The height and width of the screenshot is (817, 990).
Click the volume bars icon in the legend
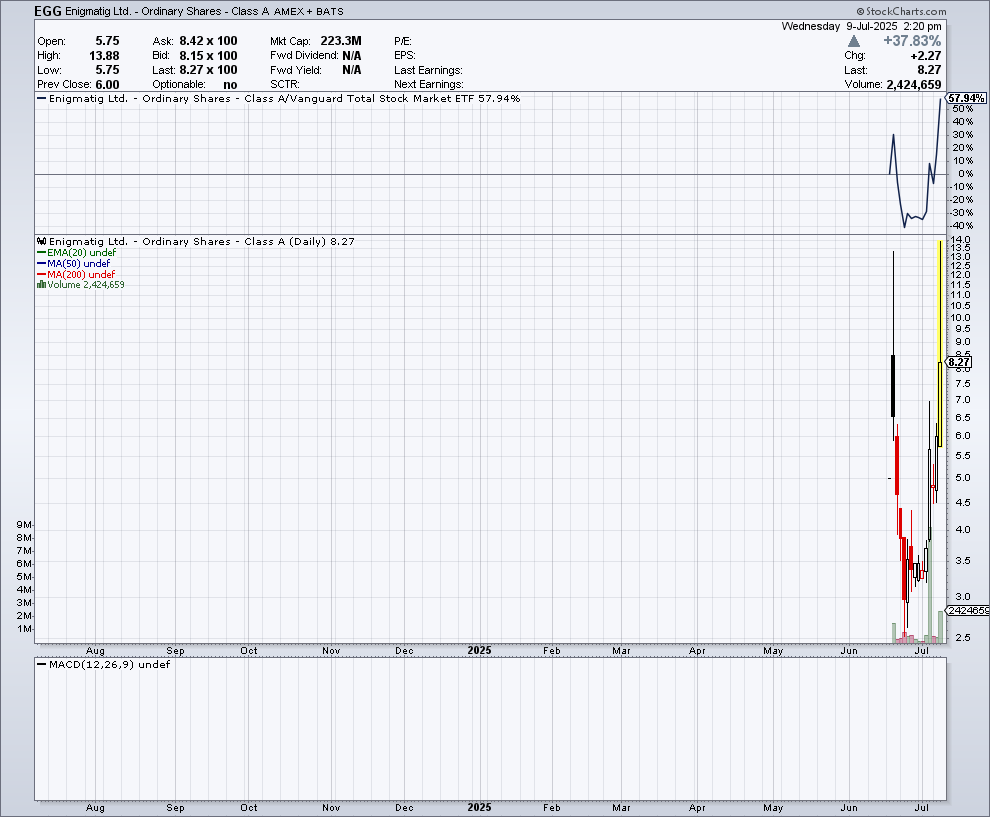42,285
